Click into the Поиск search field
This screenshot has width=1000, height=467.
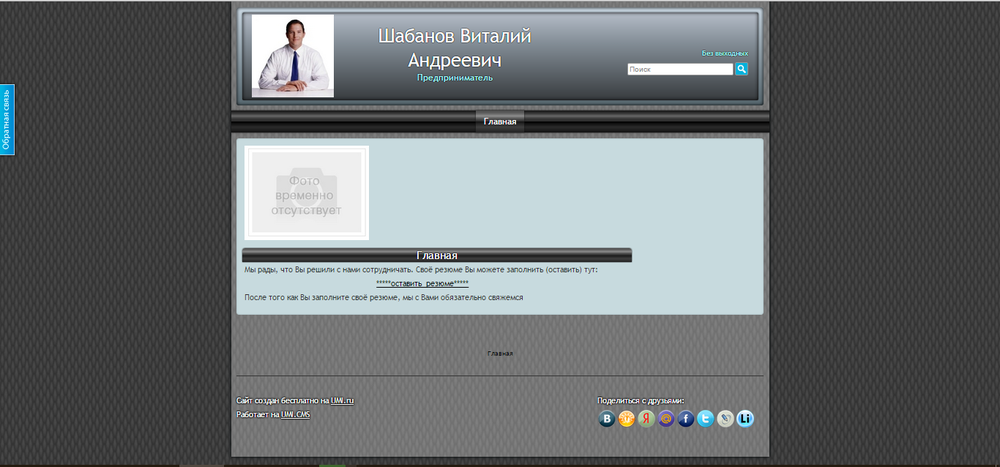click(680, 70)
